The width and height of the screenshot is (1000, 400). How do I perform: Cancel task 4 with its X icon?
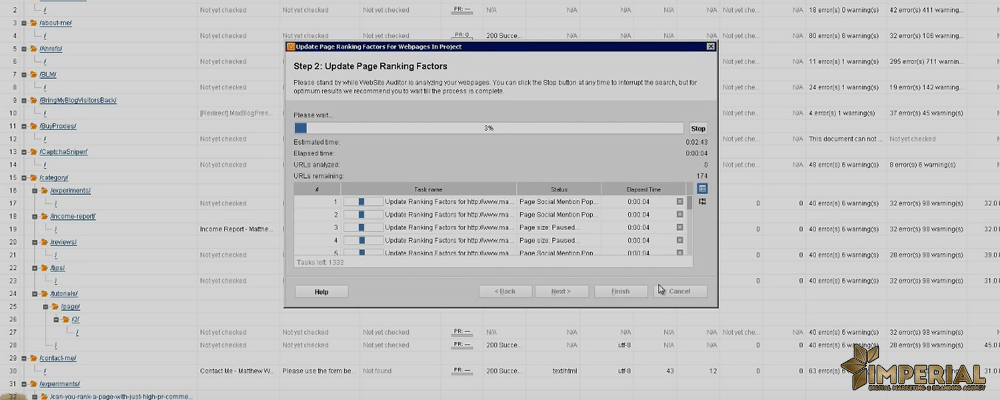[680, 240]
